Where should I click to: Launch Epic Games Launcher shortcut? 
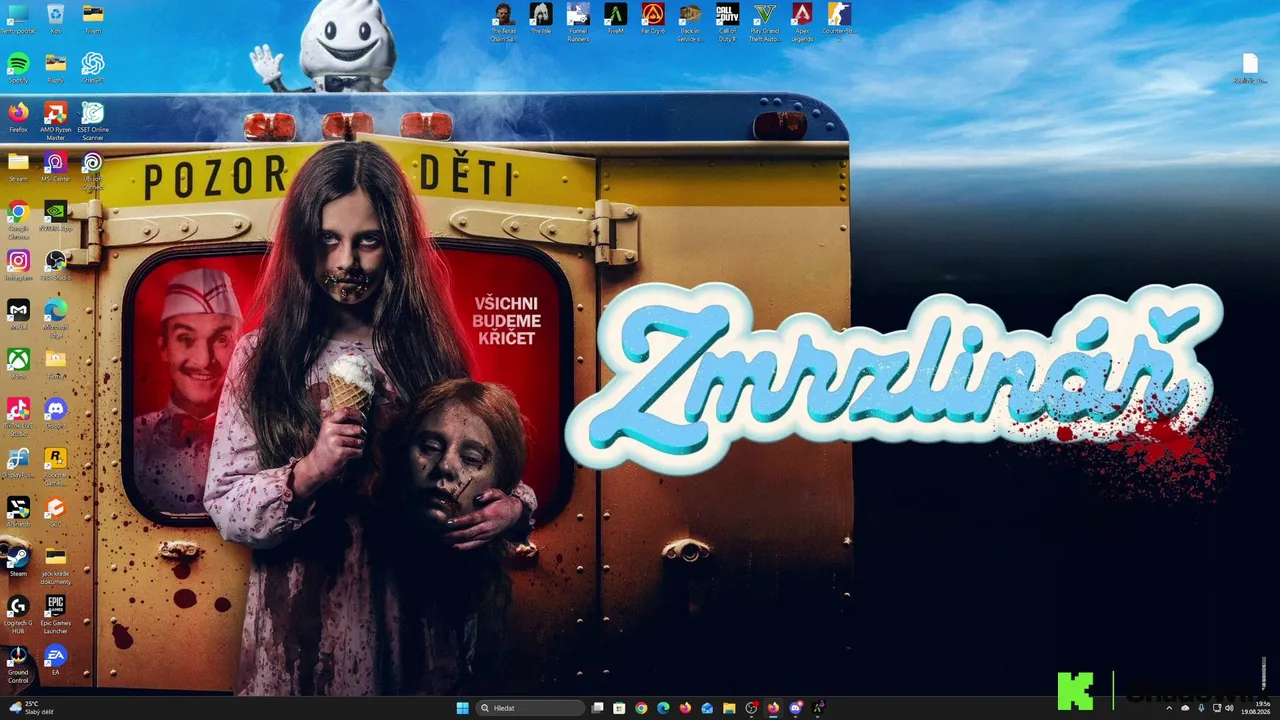coord(55,614)
